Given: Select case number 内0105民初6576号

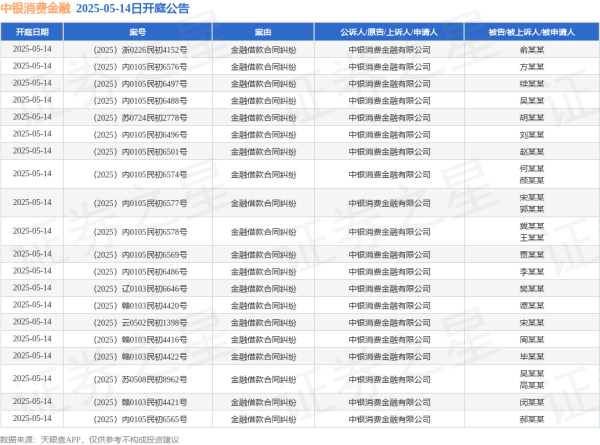Looking at the screenshot, I should click(x=155, y=67).
